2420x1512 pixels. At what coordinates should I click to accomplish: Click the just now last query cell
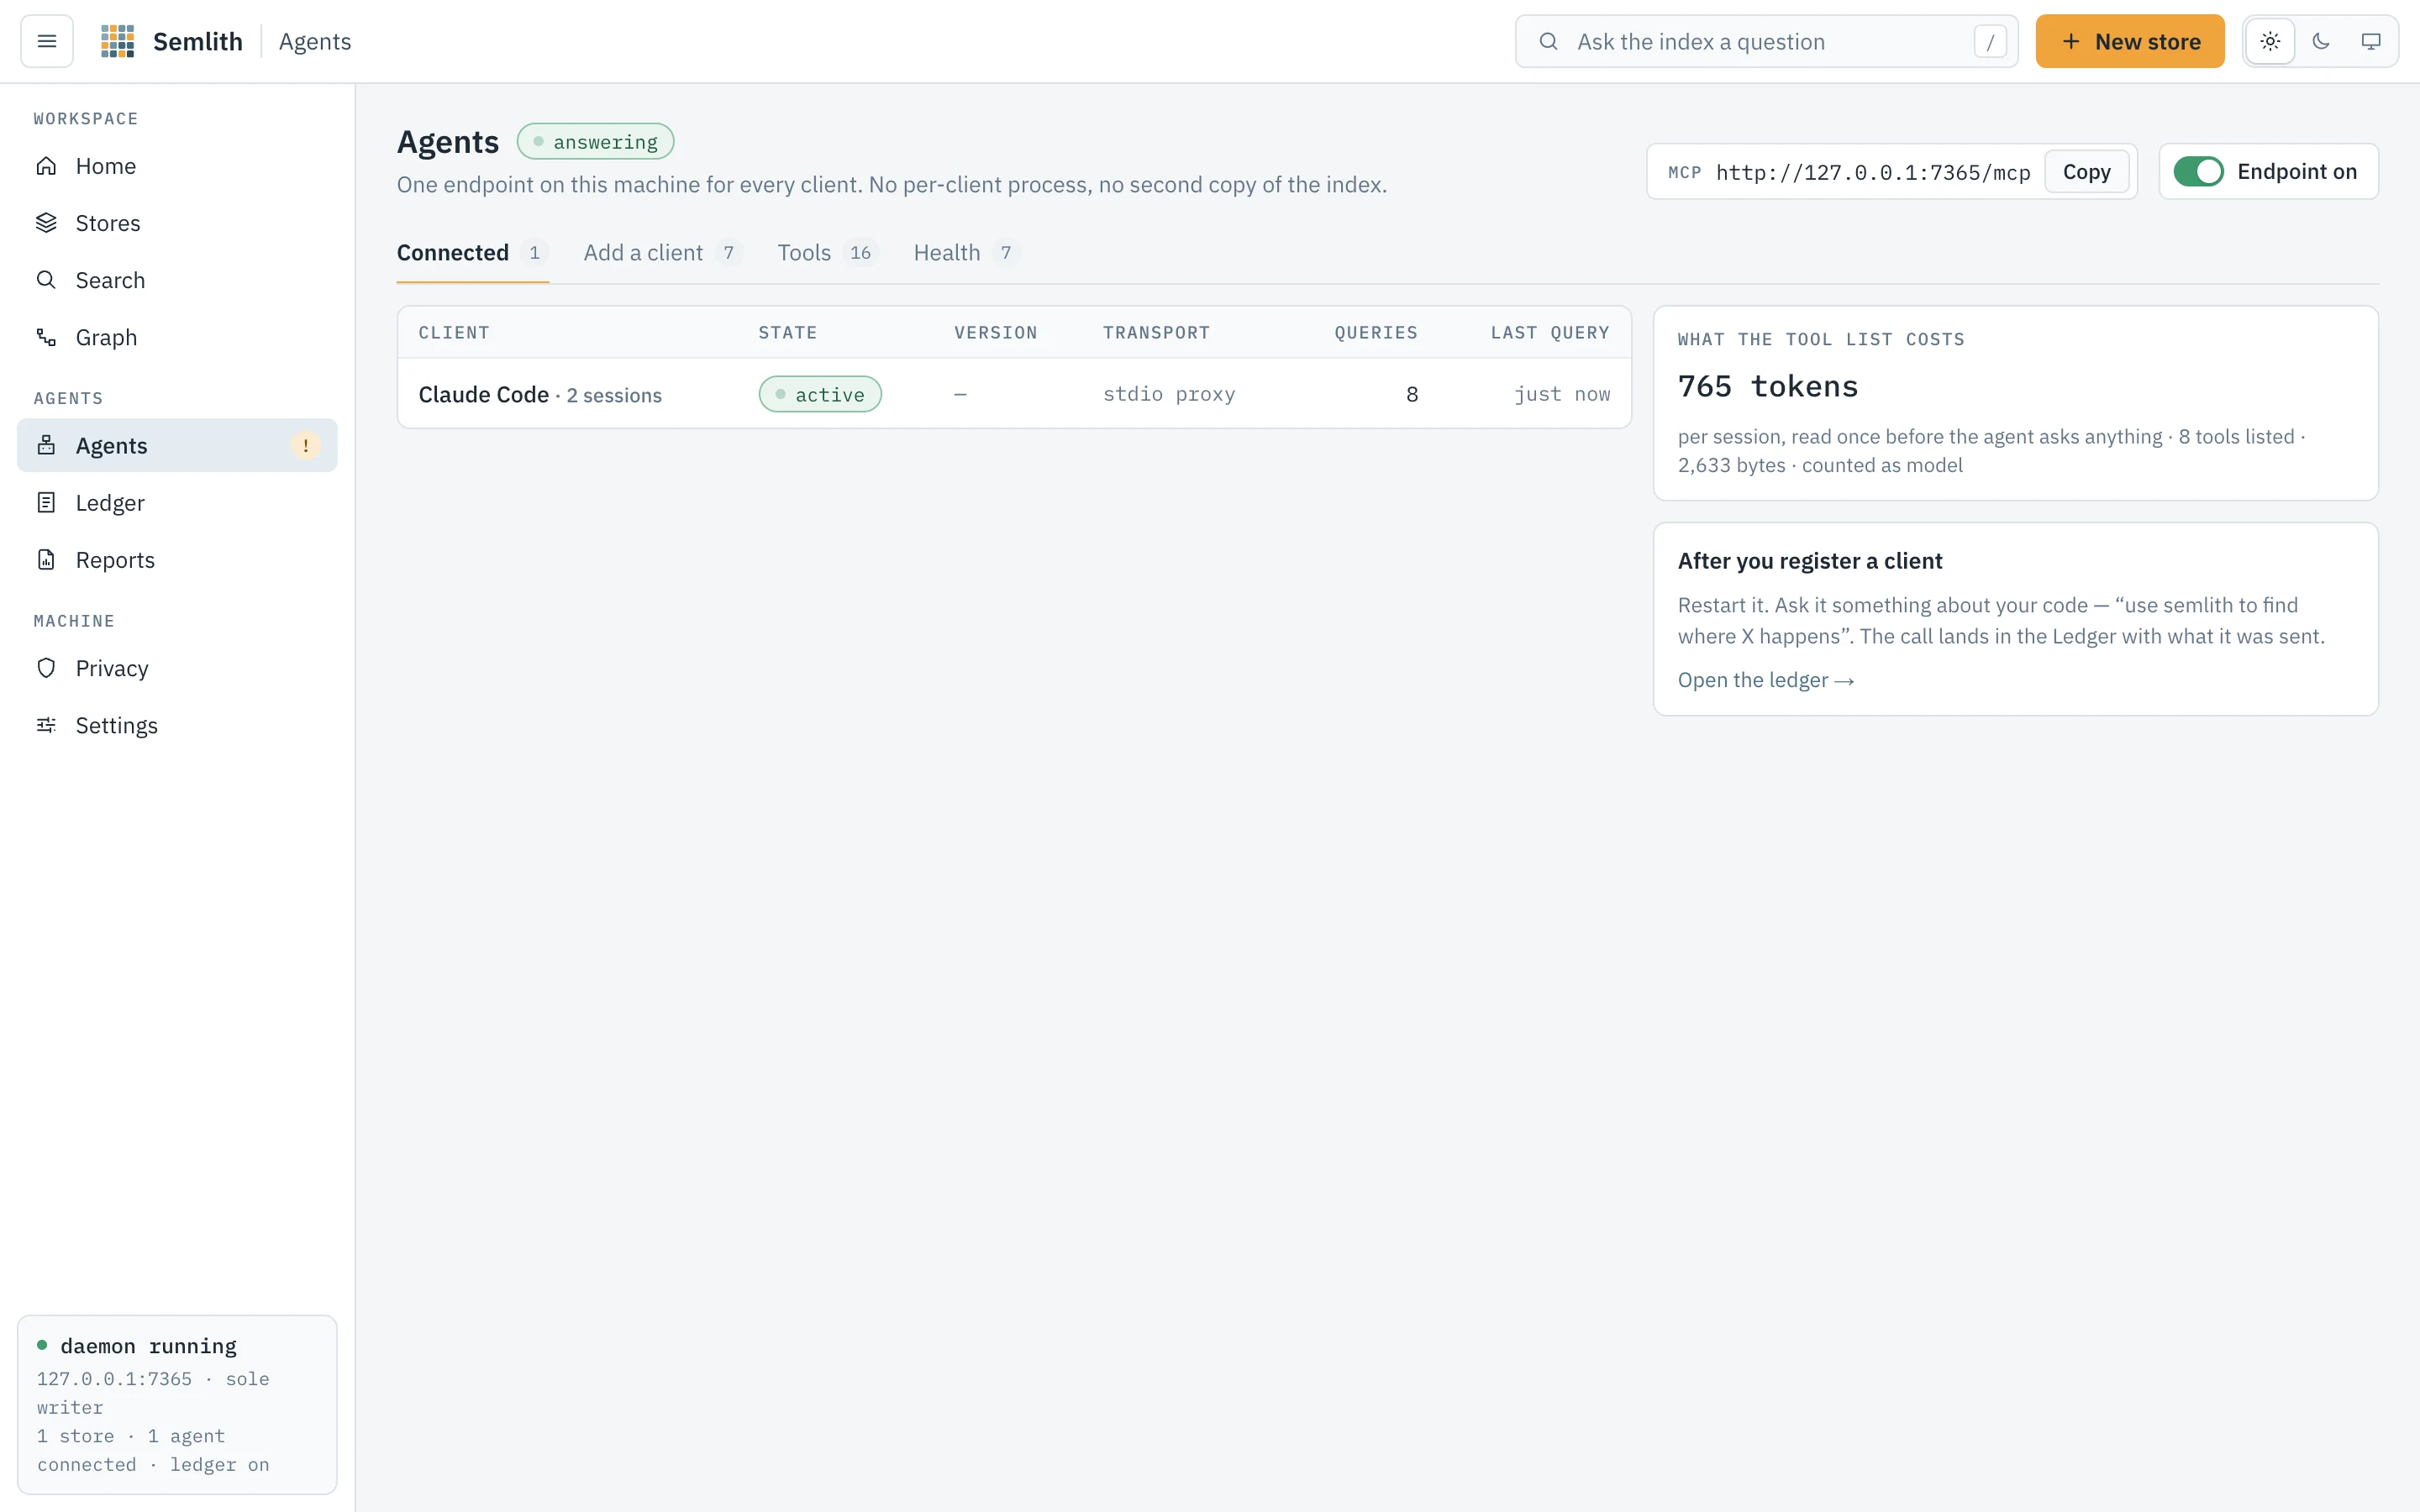click(x=1562, y=394)
